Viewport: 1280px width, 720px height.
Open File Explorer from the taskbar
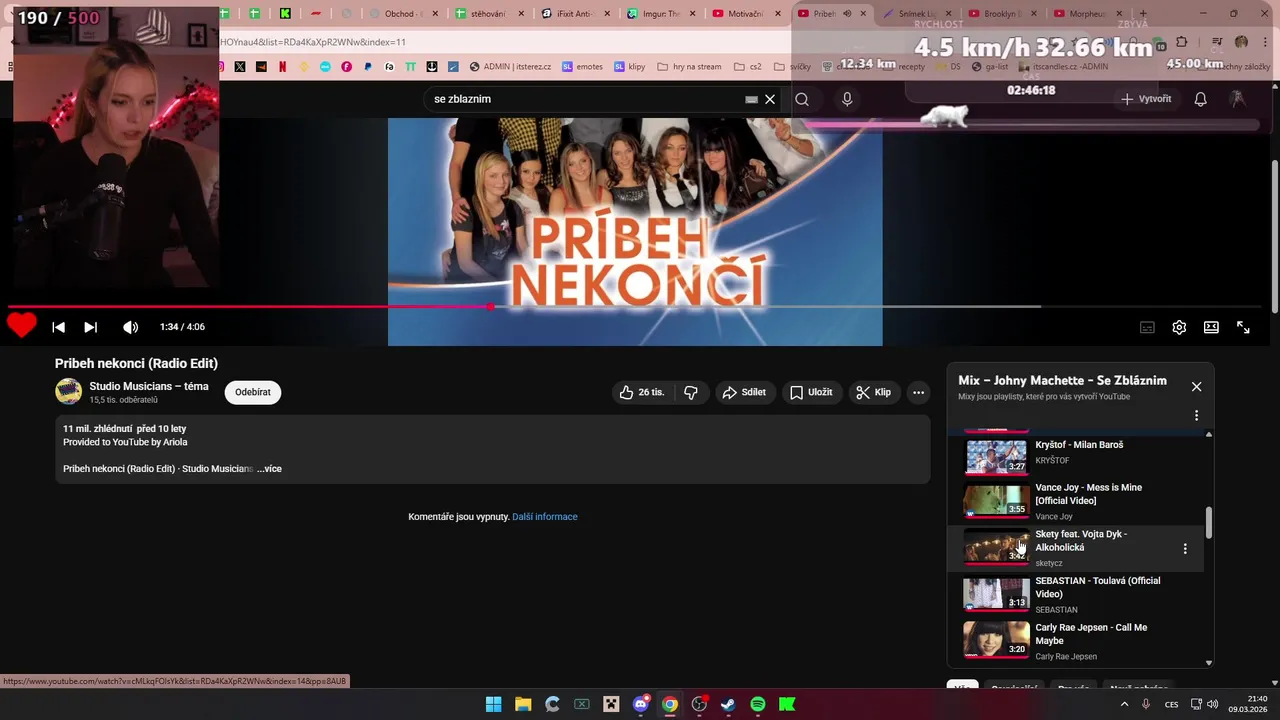pyautogui.click(x=523, y=704)
